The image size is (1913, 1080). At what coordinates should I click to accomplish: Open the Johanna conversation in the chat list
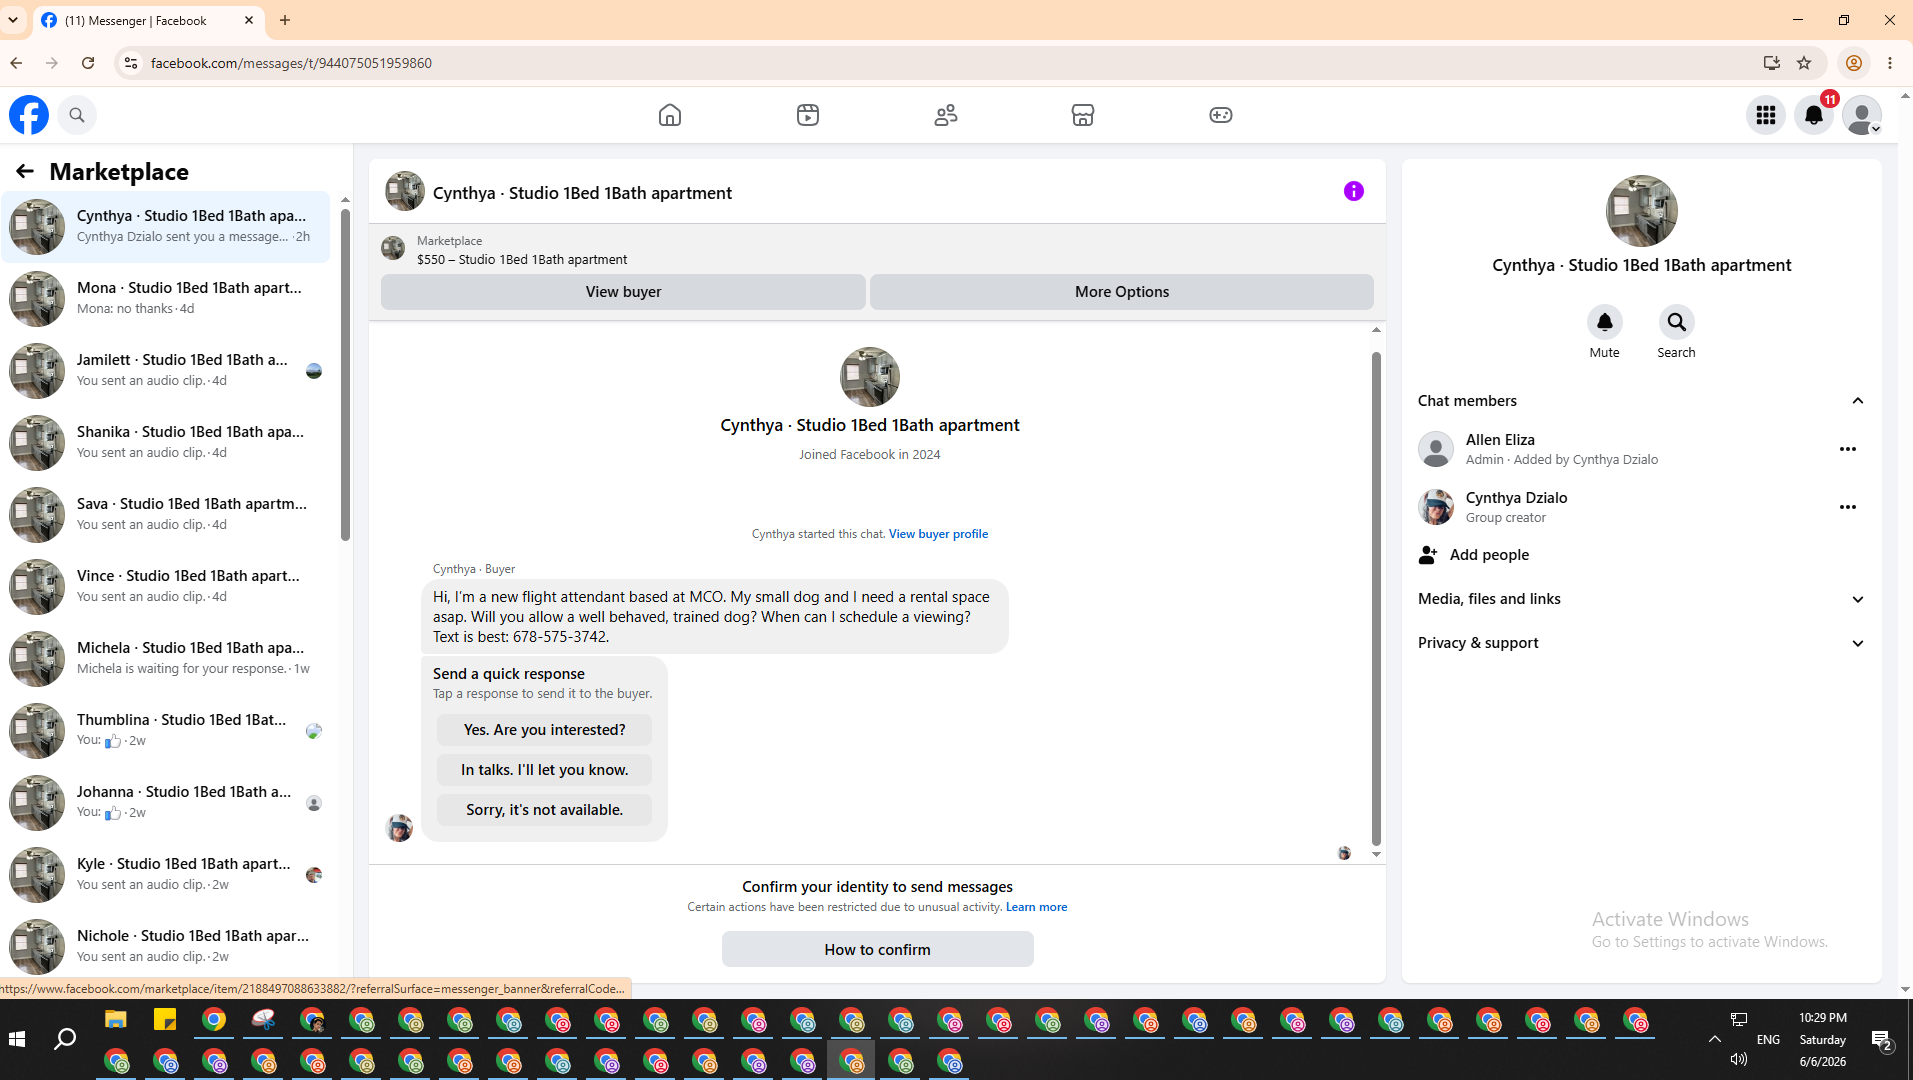pyautogui.click(x=166, y=803)
